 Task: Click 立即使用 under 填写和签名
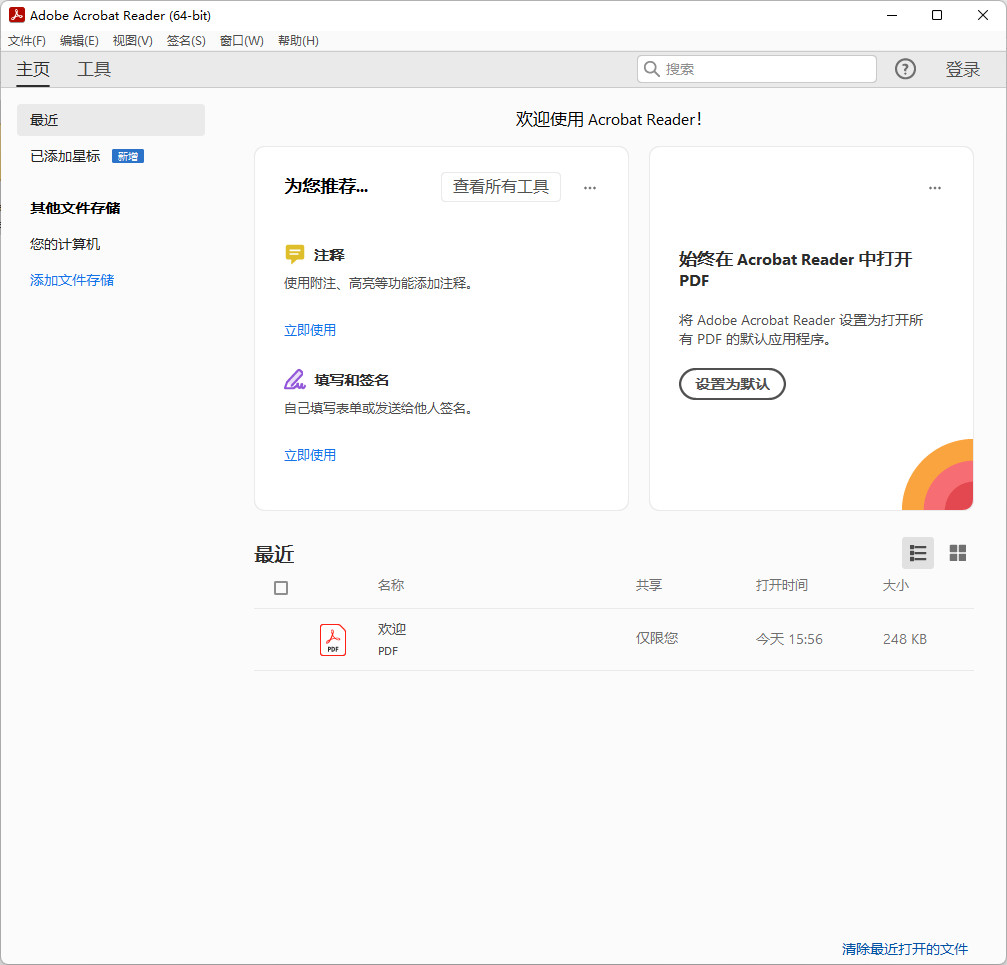tap(310, 455)
